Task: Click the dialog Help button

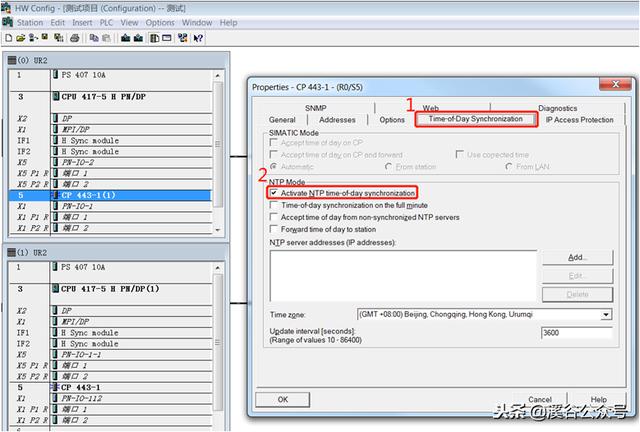Action: (598, 399)
